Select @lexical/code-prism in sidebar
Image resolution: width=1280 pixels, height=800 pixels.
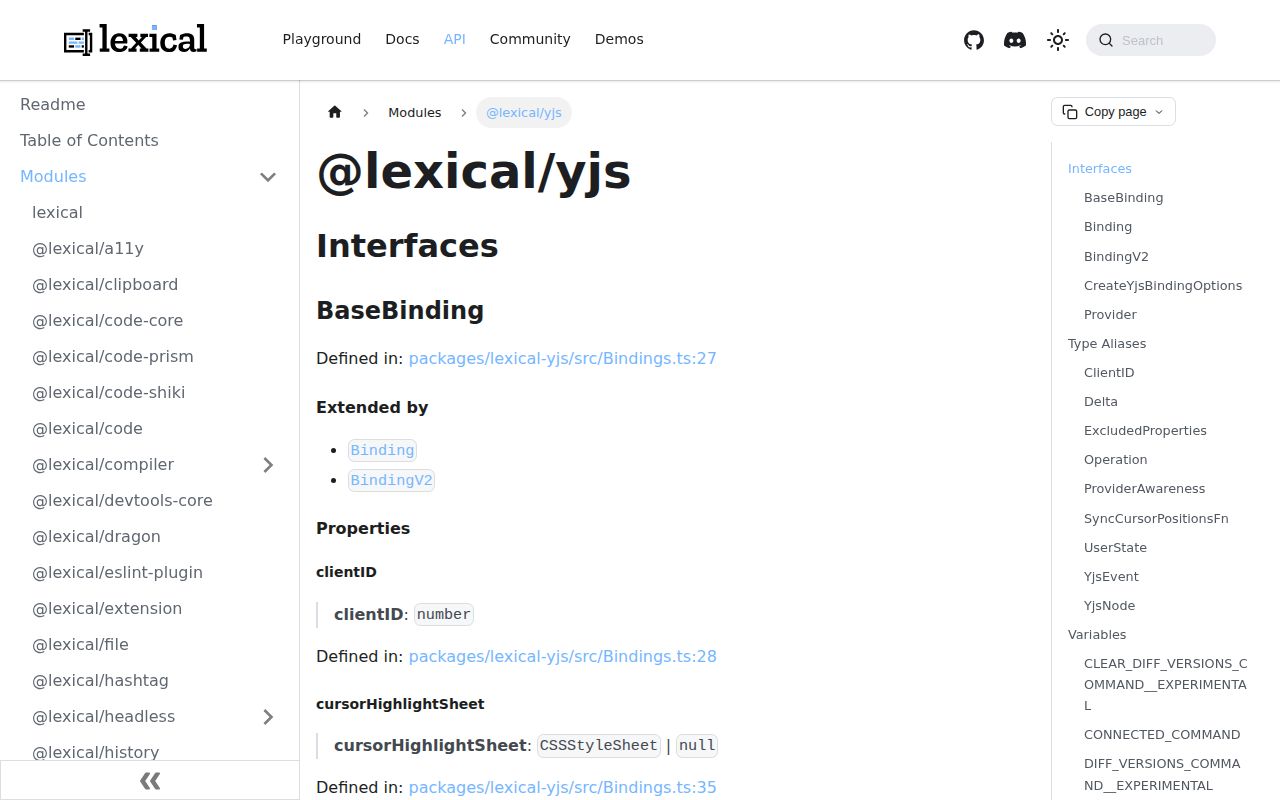coord(113,356)
